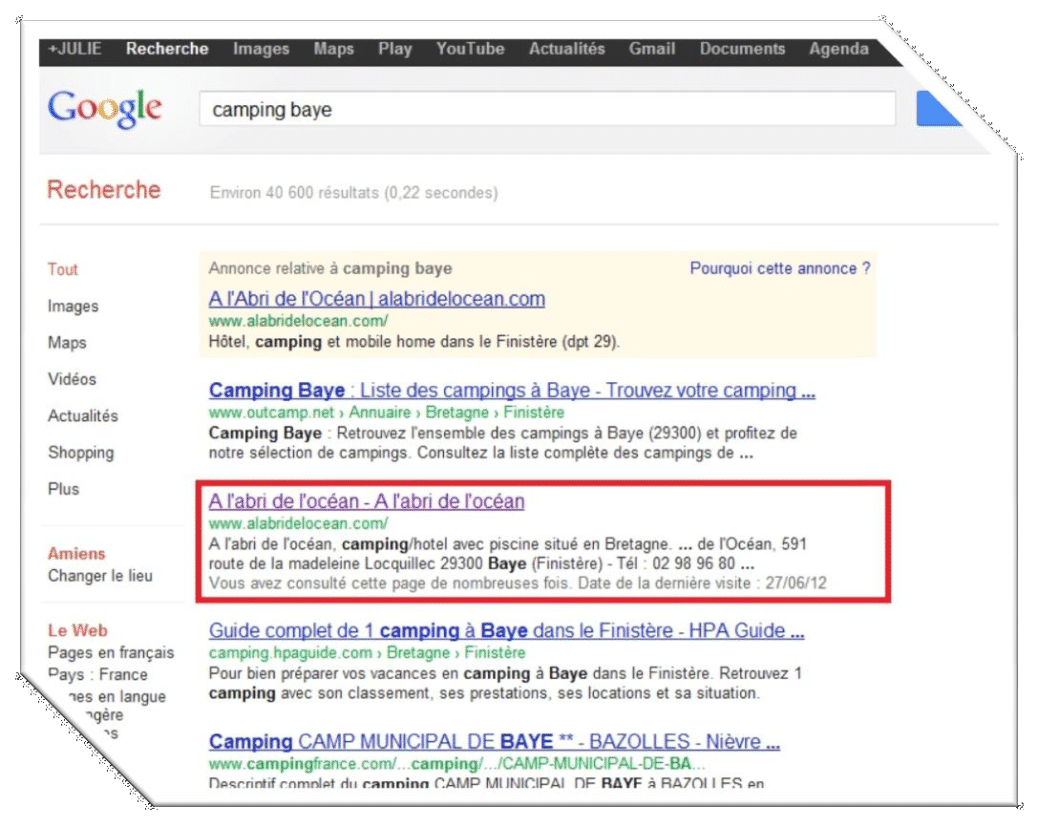Open +JULIE in the top bar
The image size is (1038, 827).
coord(75,49)
